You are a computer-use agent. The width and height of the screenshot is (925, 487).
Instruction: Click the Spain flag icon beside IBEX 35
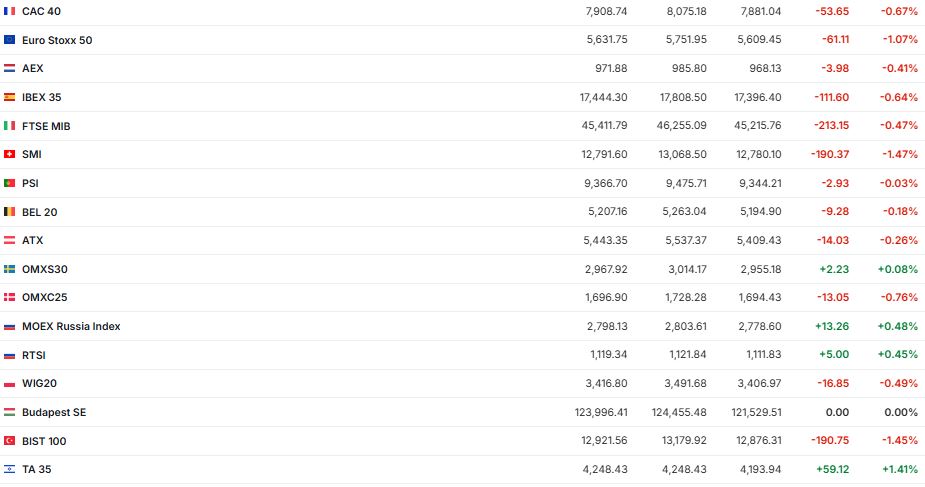click(x=10, y=97)
